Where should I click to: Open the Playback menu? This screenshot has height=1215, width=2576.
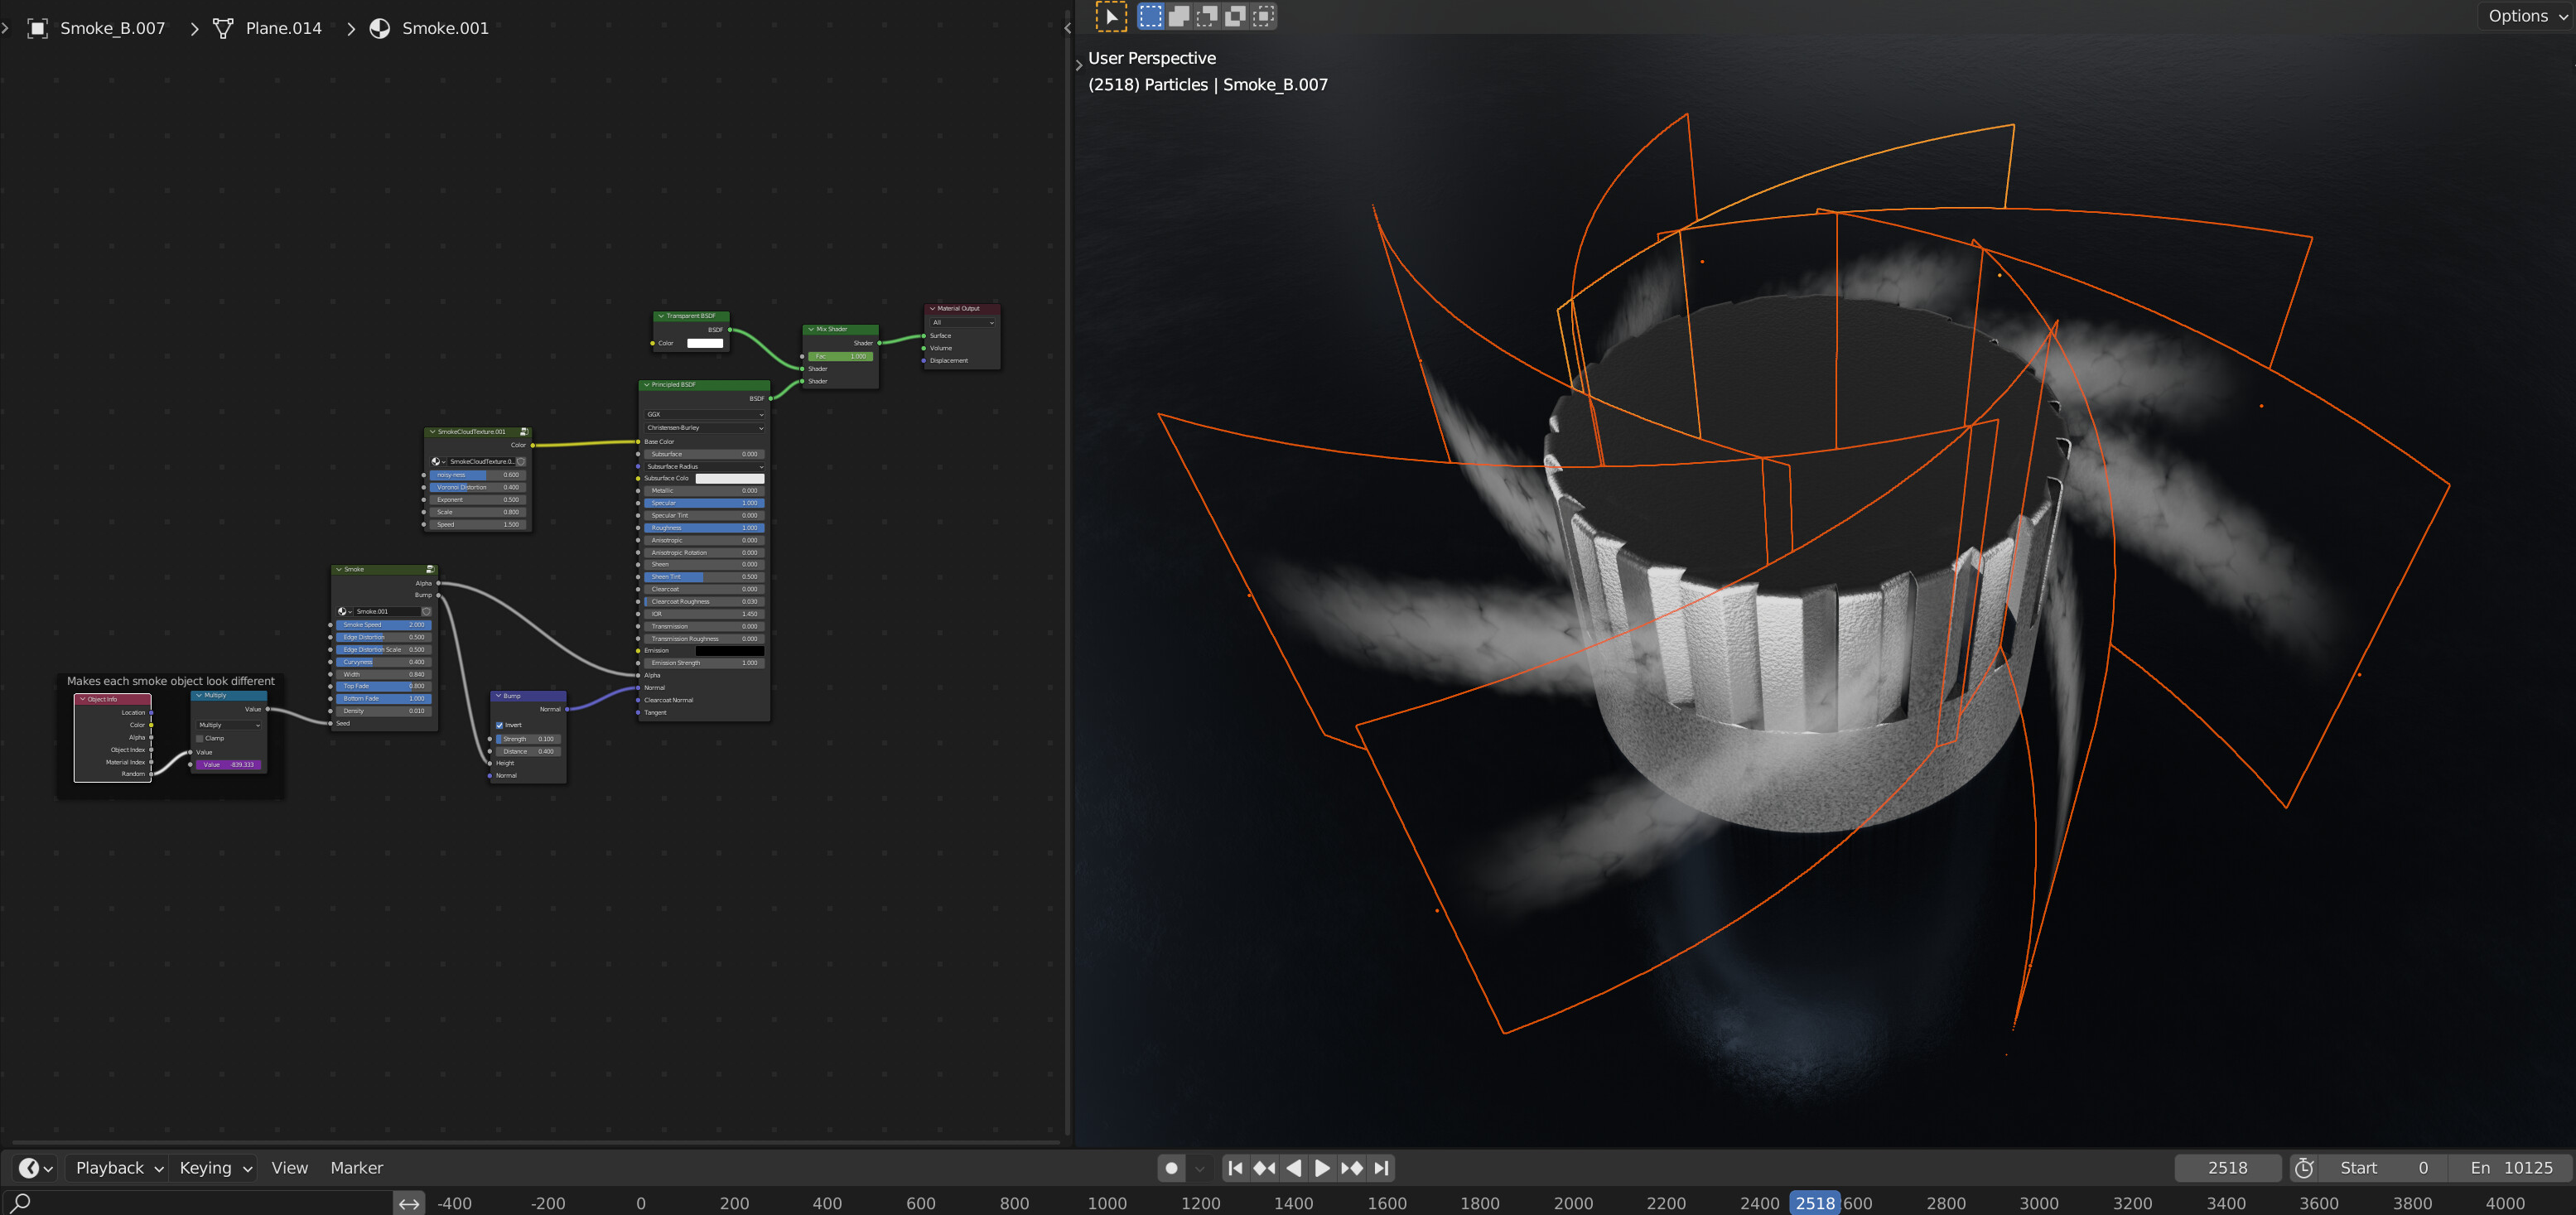[118, 1167]
